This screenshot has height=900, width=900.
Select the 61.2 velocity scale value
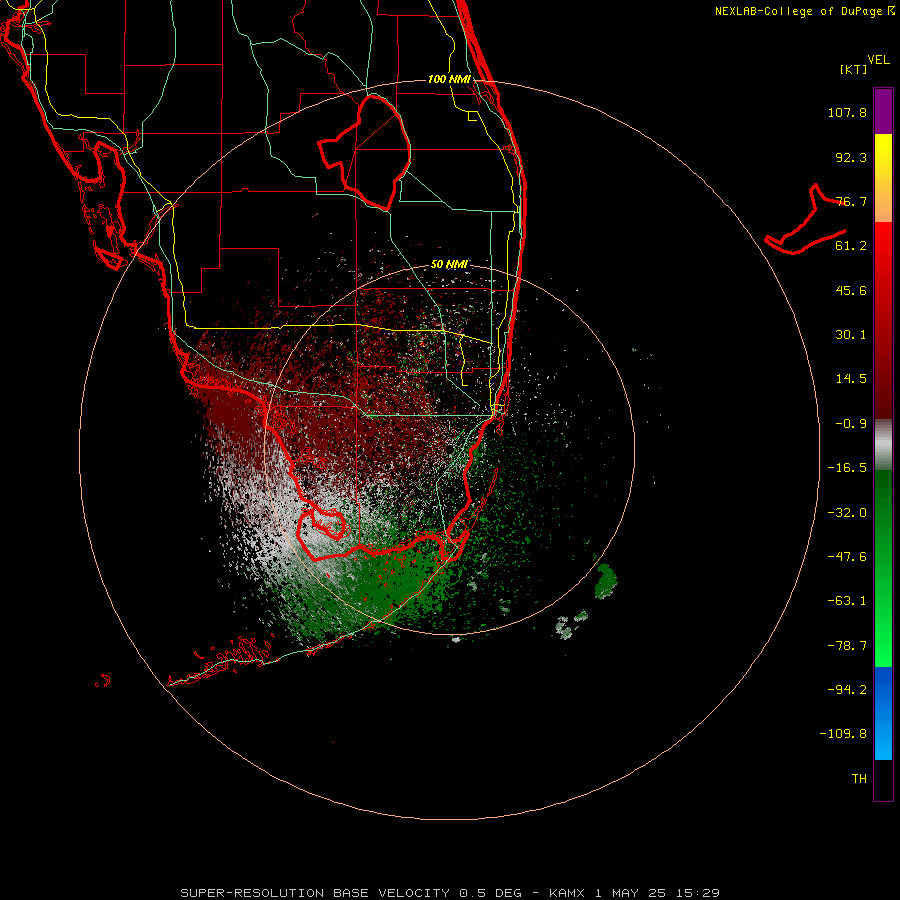pos(851,246)
